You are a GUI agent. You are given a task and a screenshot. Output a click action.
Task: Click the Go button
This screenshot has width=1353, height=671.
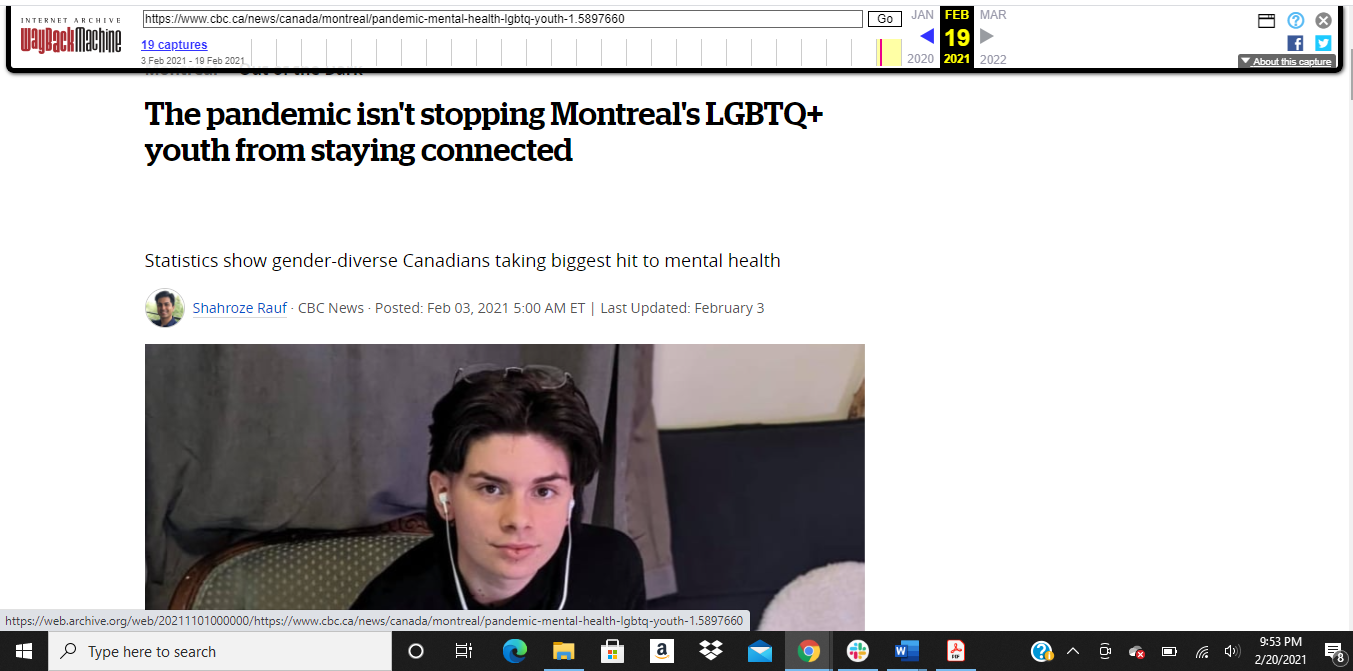coord(885,19)
